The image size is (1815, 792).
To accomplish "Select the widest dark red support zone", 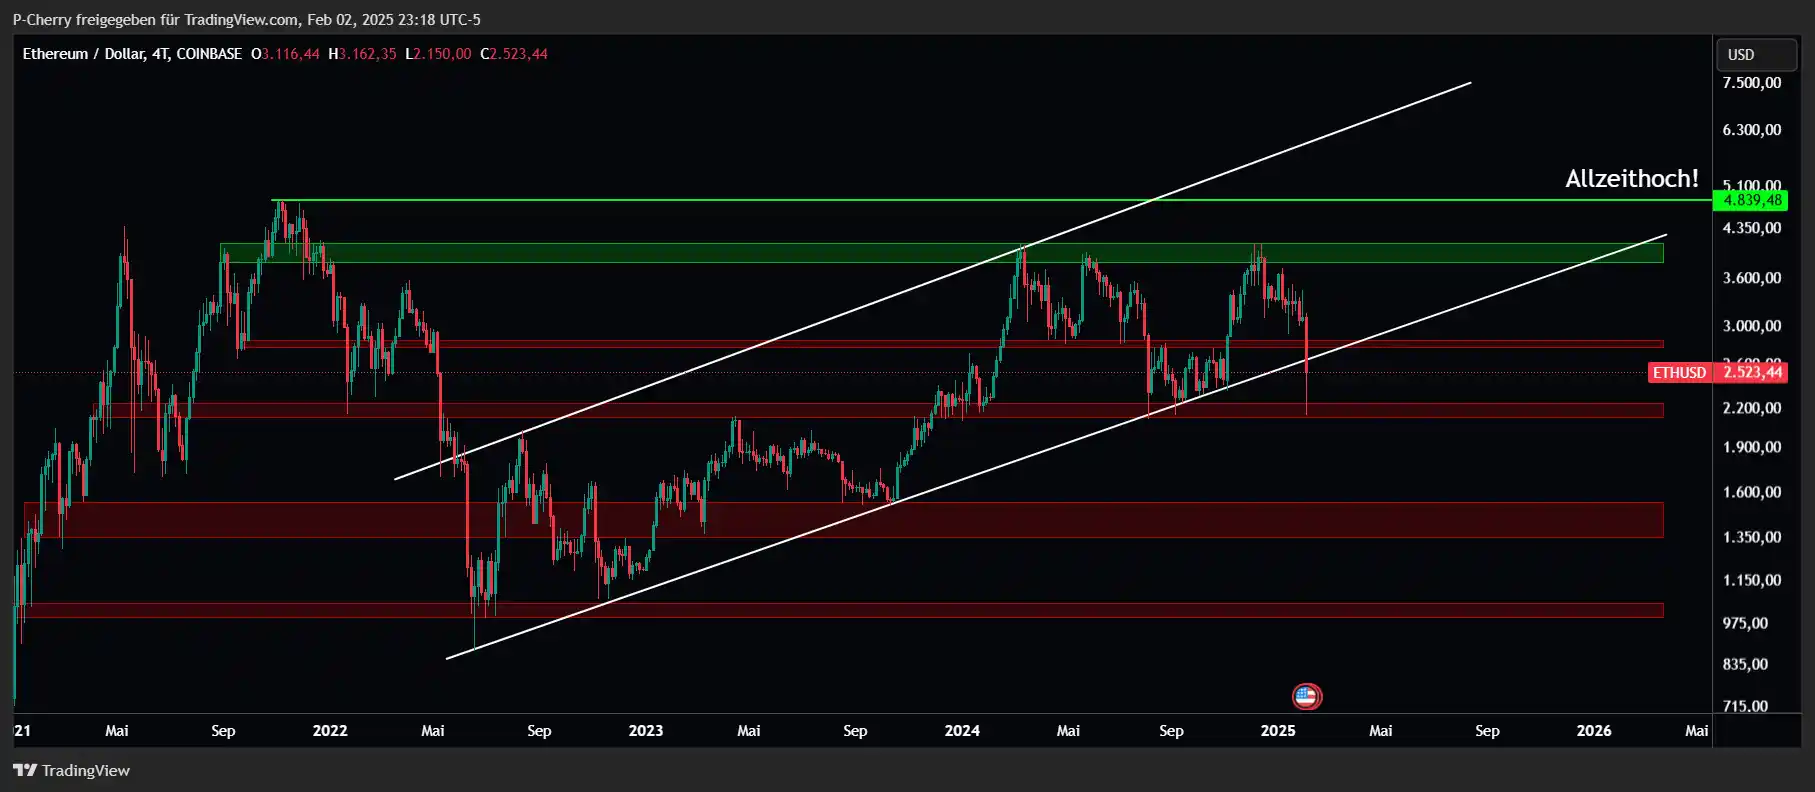I will (x=844, y=520).
